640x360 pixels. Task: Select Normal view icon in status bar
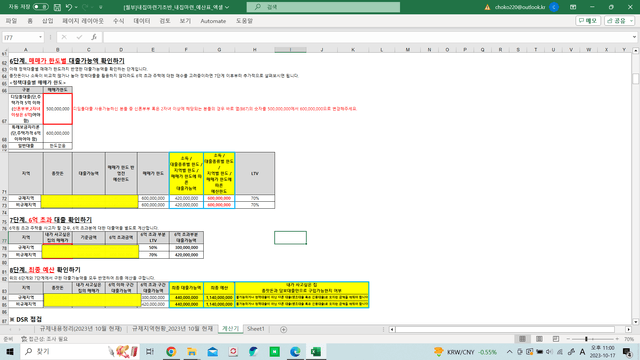(x=522, y=339)
